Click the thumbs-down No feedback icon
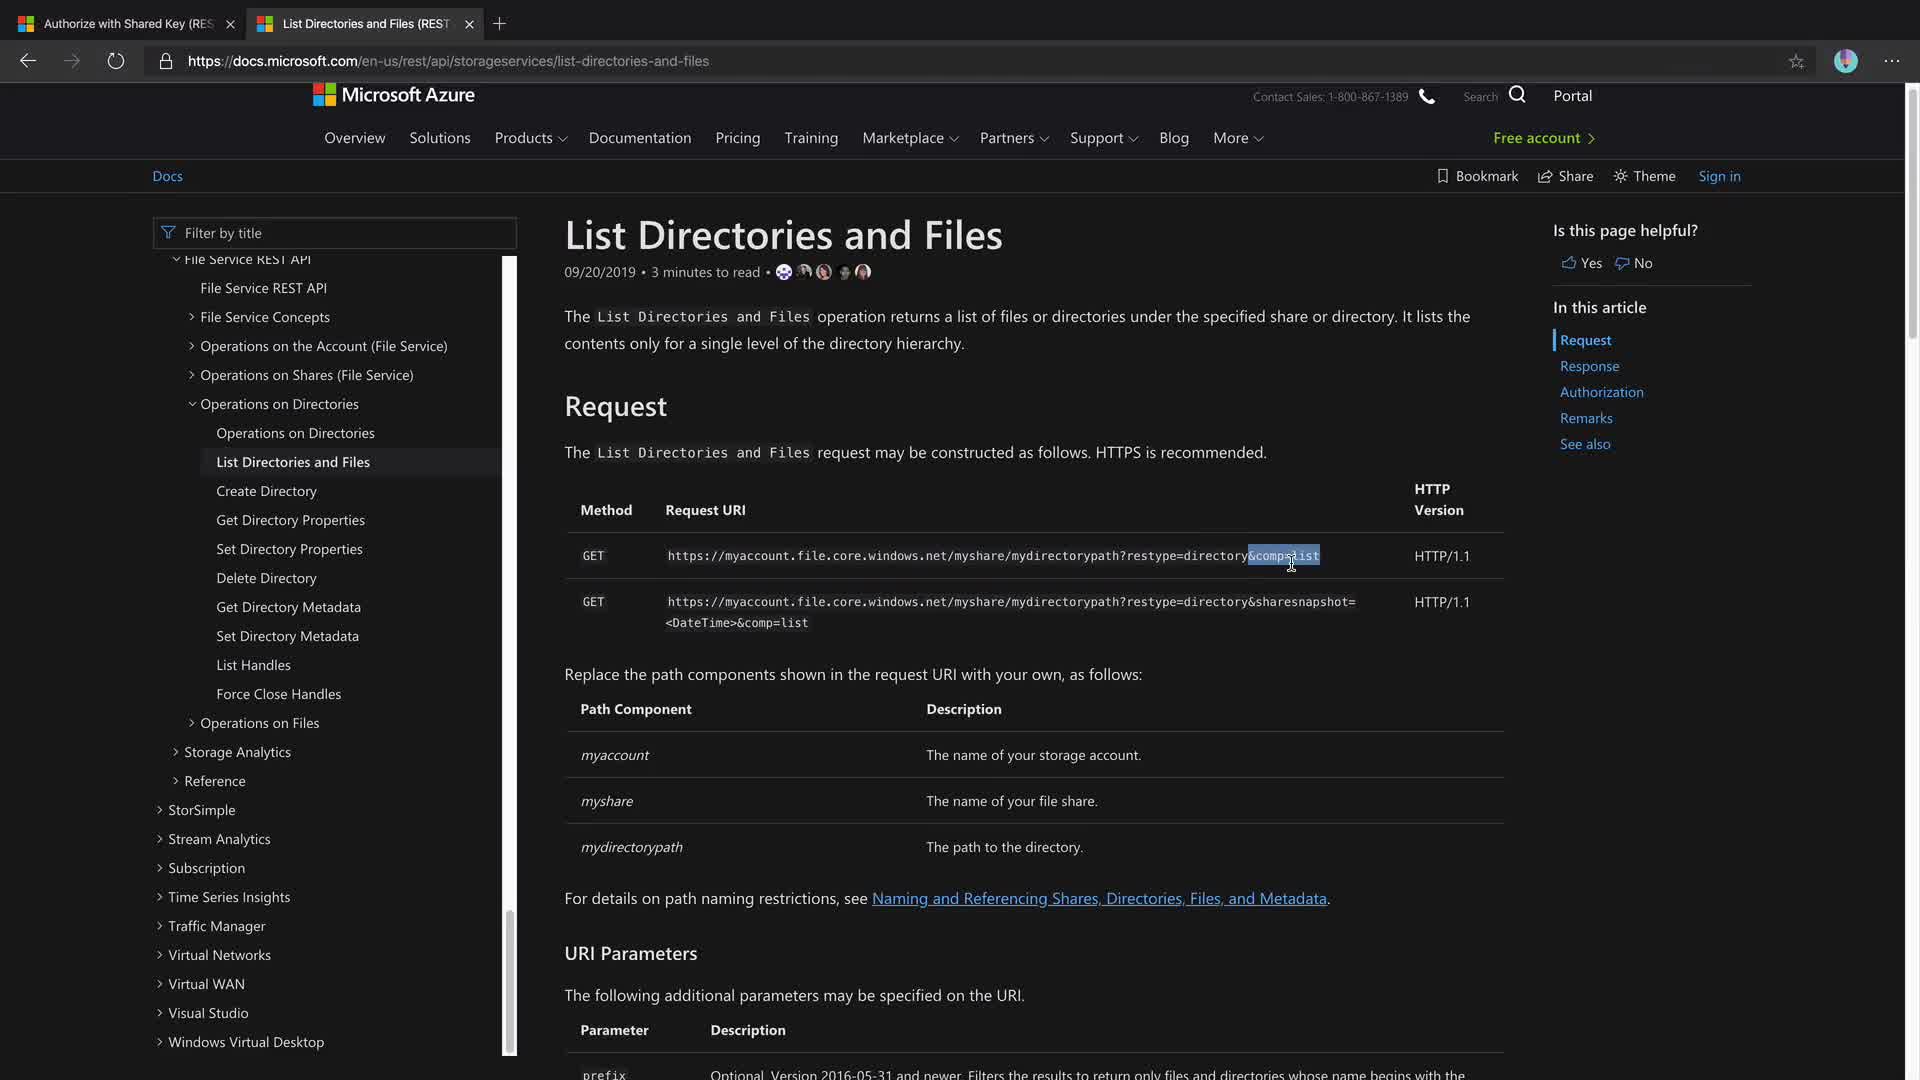This screenshot has width=1920, height=1080. coord(1622,263)
